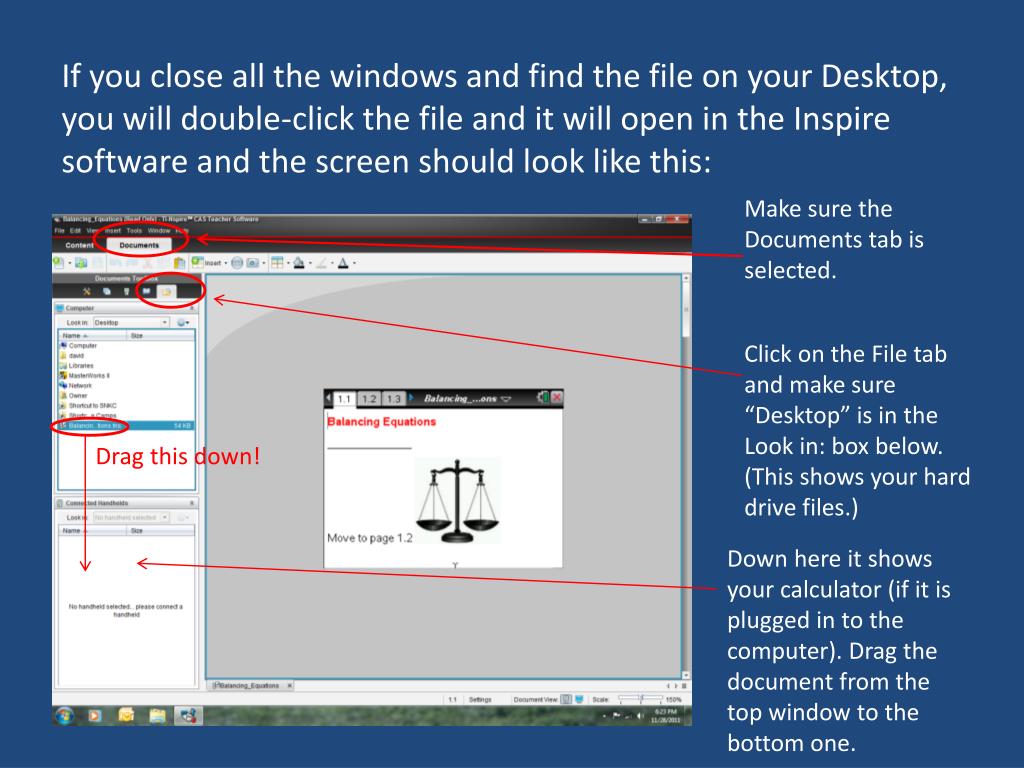
Task: Sort Computer file list by Size column
Action: [x=161, y=335]
